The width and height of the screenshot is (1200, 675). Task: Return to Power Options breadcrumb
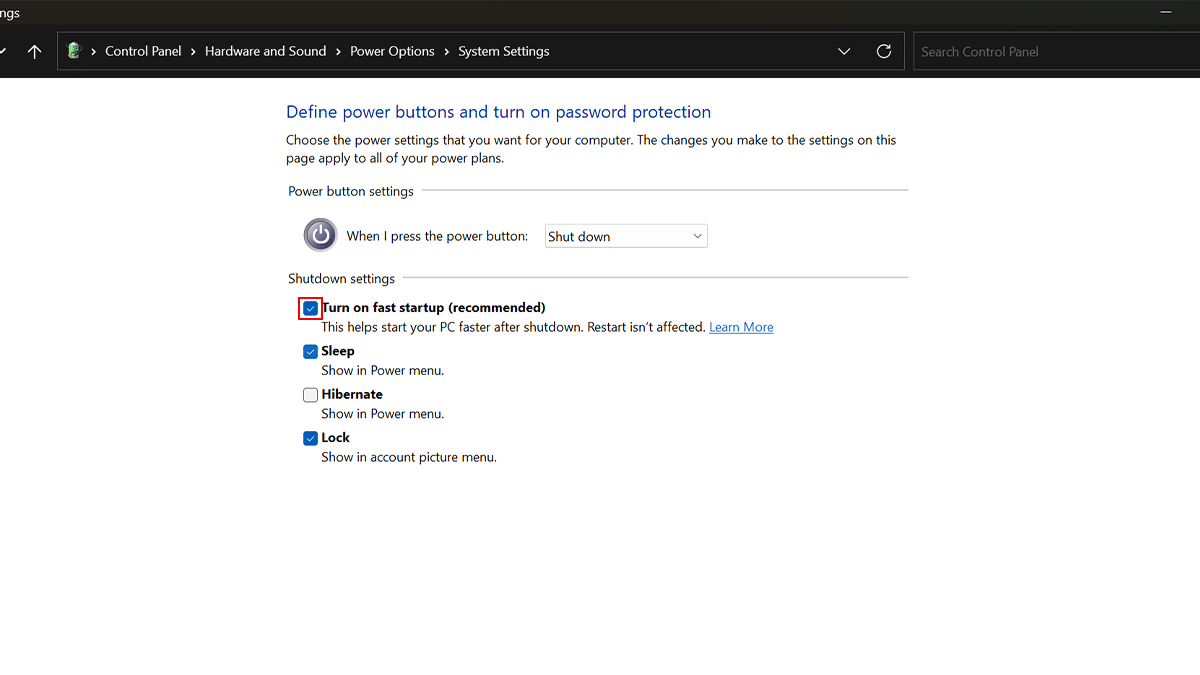[392, 52]
